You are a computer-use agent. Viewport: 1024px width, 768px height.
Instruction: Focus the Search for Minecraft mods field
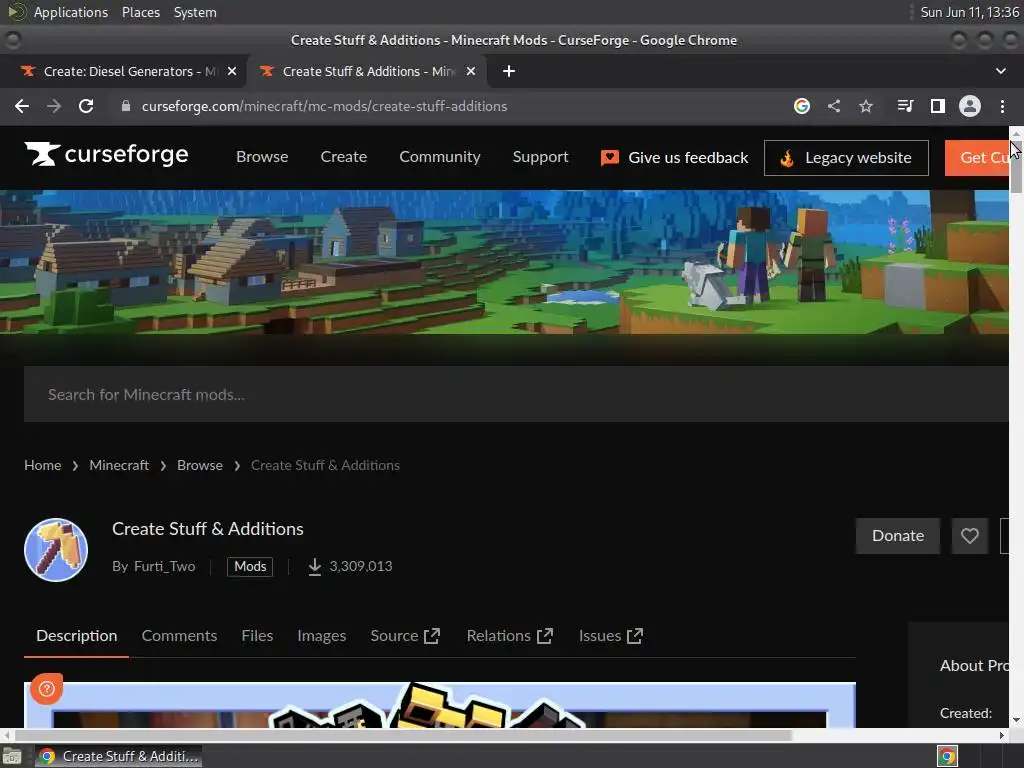(516, 394)
